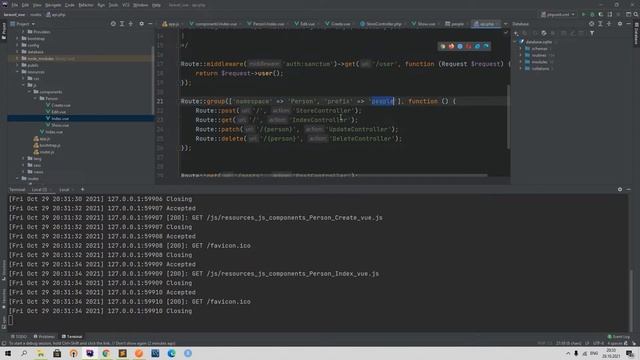Open Windows Start menu
Viewport: 640px width, 360px height.
tap(8, 353)
